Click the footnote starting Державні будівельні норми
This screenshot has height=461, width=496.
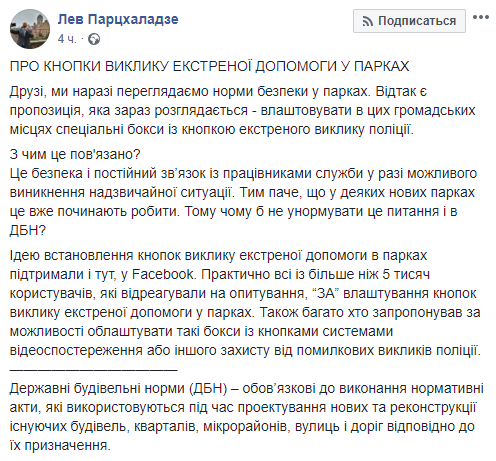[x=247, y=417]
